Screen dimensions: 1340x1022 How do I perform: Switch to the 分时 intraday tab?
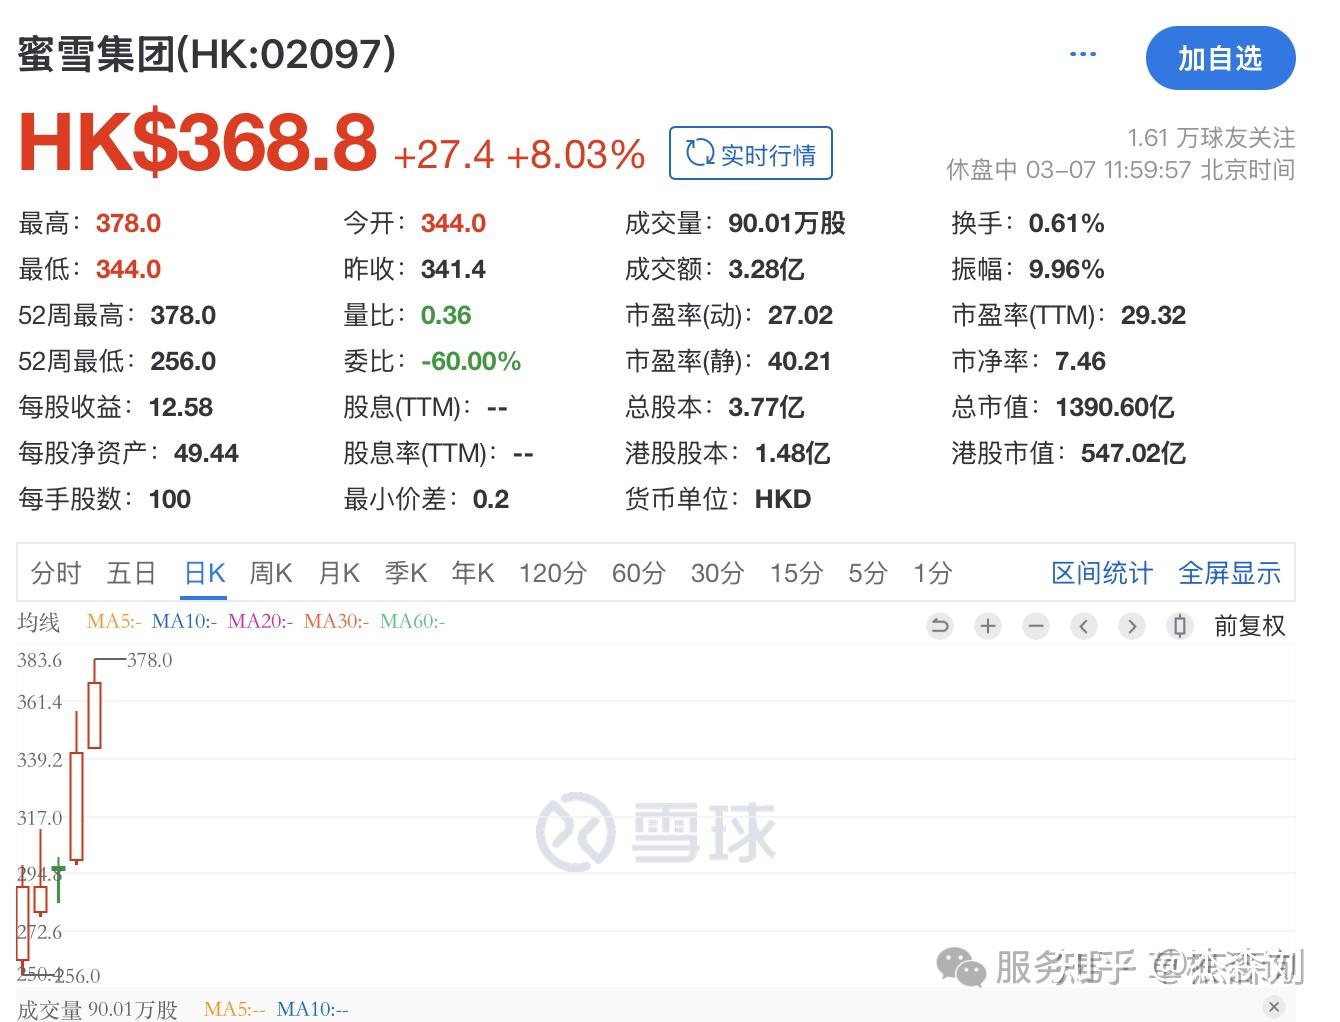coord(55,572)
